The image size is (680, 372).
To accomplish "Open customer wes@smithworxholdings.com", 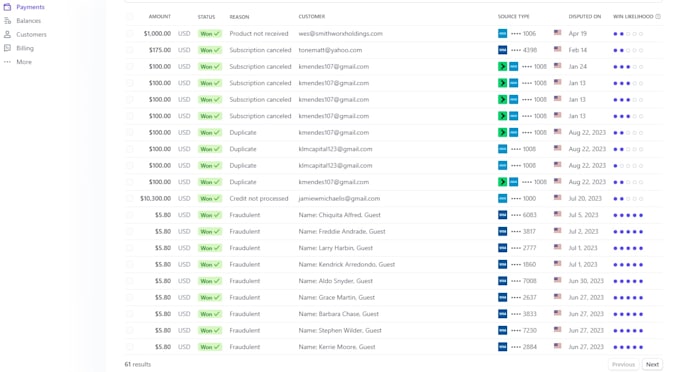I will click(340, 33).
